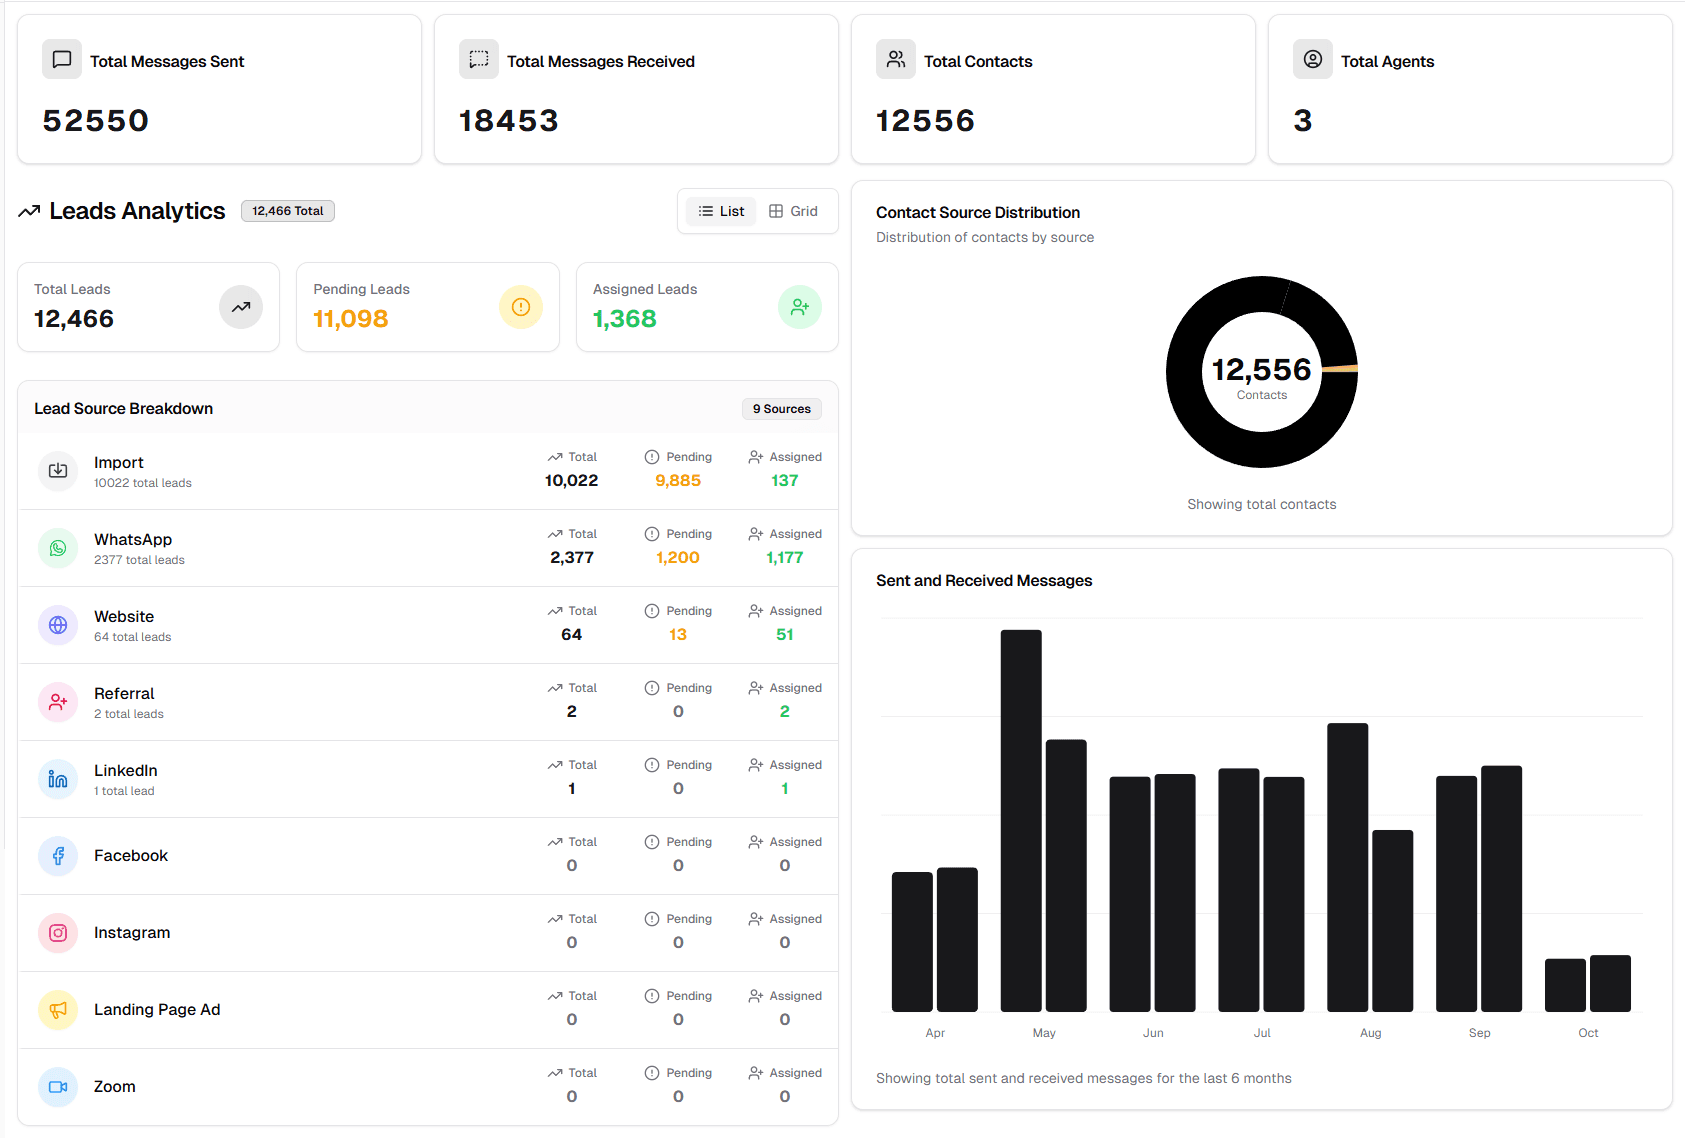The image size is (1685, 1138).
Task: Expand the 9 Sources breakdown badge
Action: click(781, 409)
